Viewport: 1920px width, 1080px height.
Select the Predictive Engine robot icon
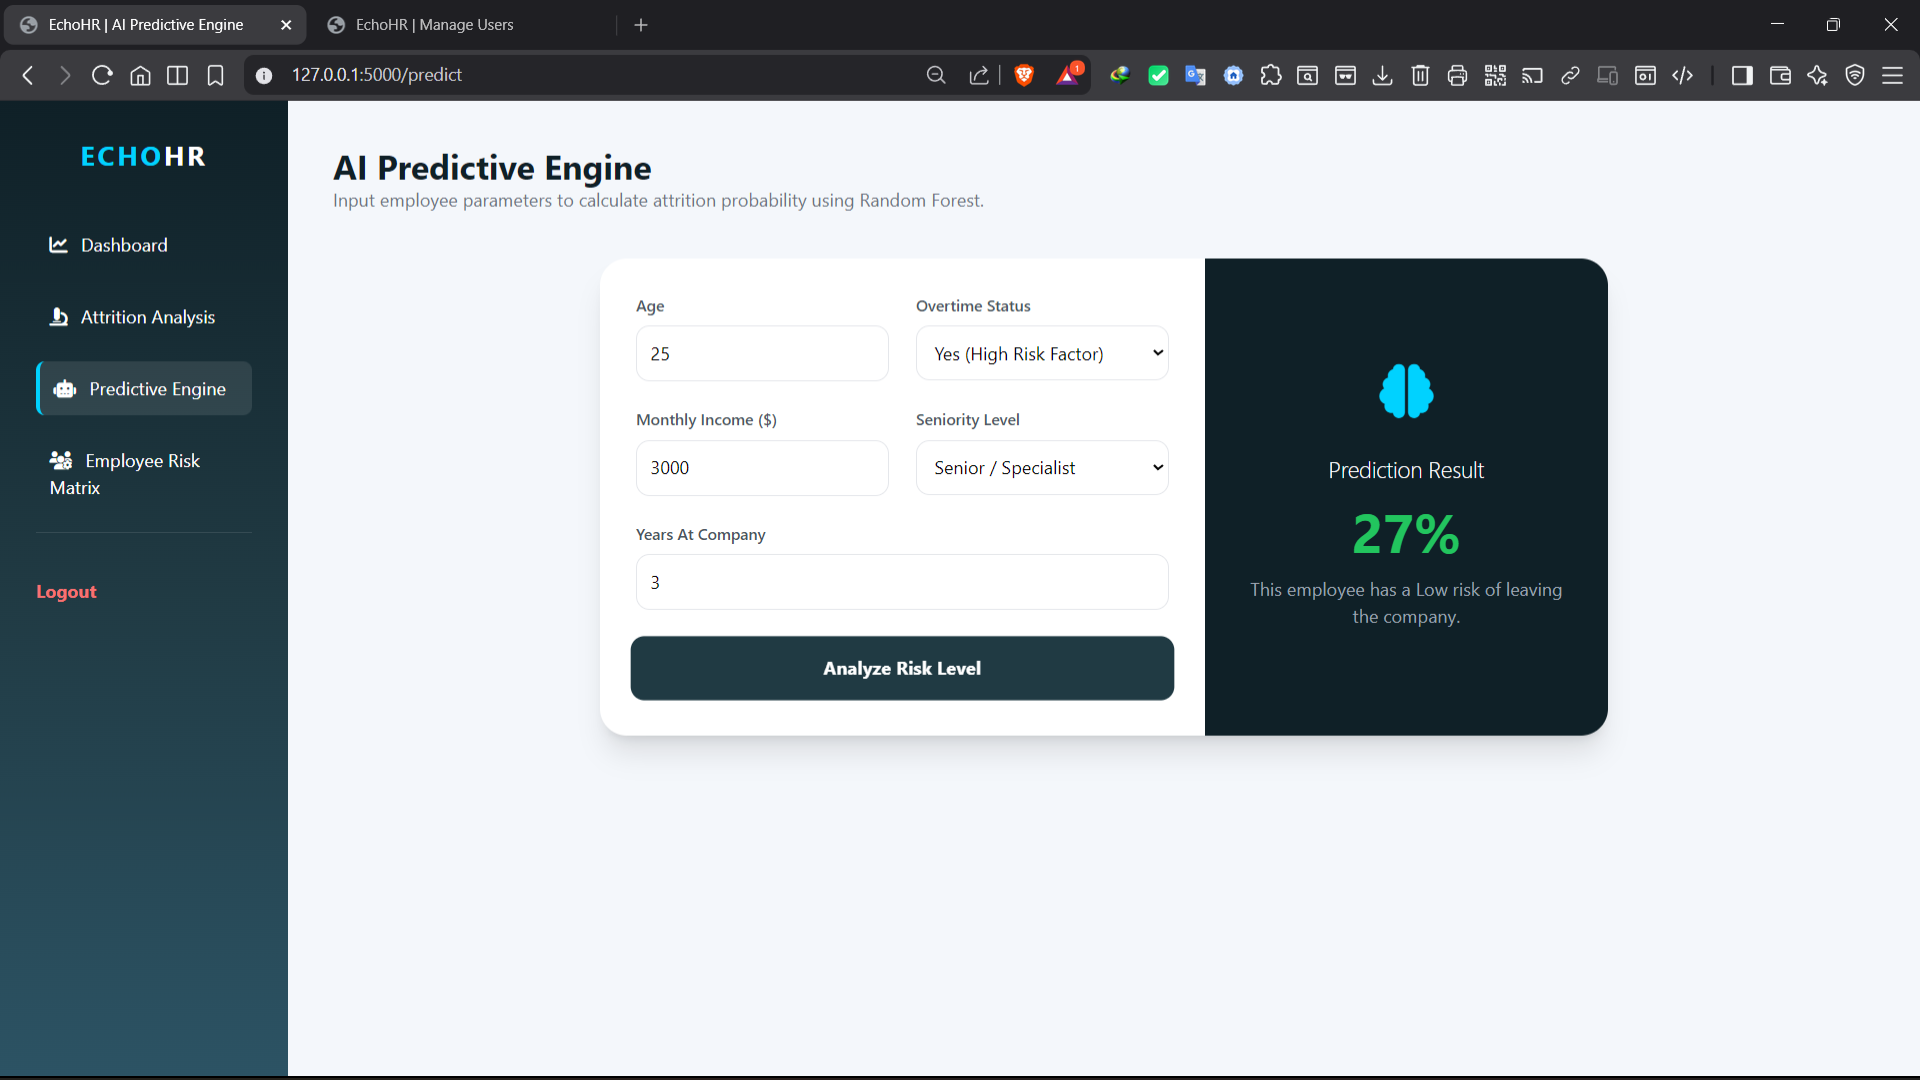tap(64, 389)
